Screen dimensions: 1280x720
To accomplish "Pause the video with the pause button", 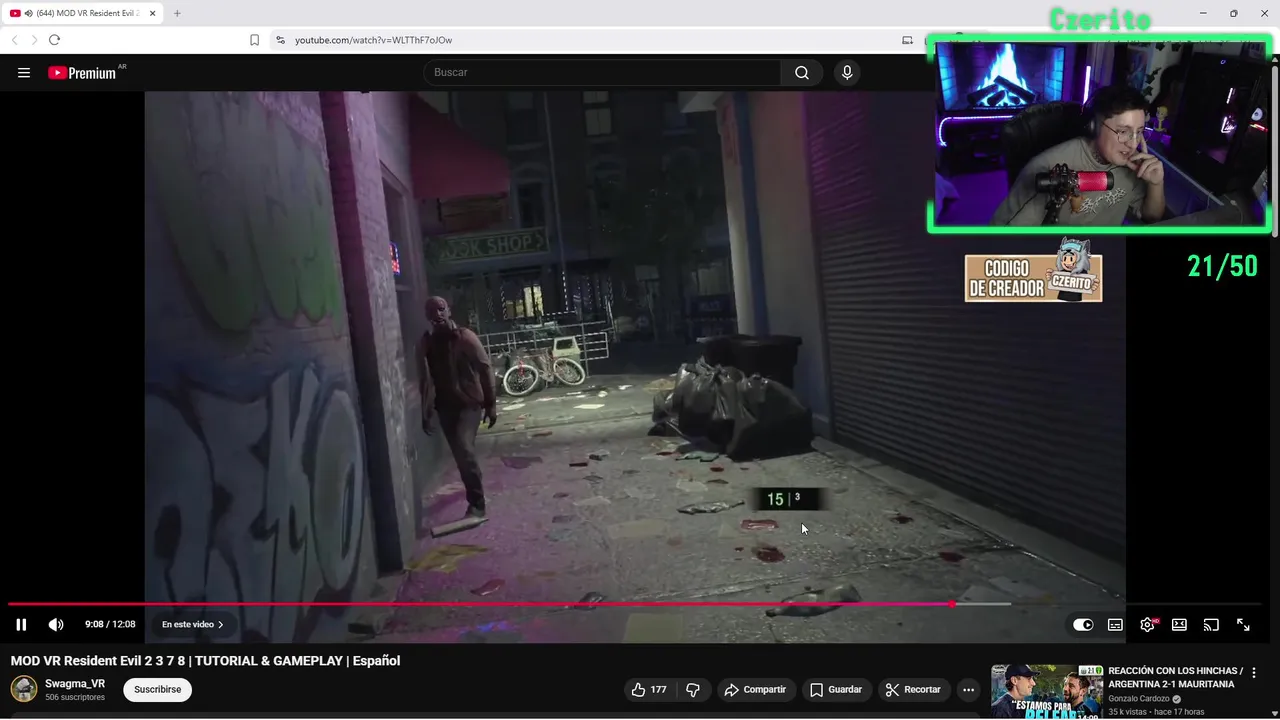I will pyautogui.click(x=21, y=625).
